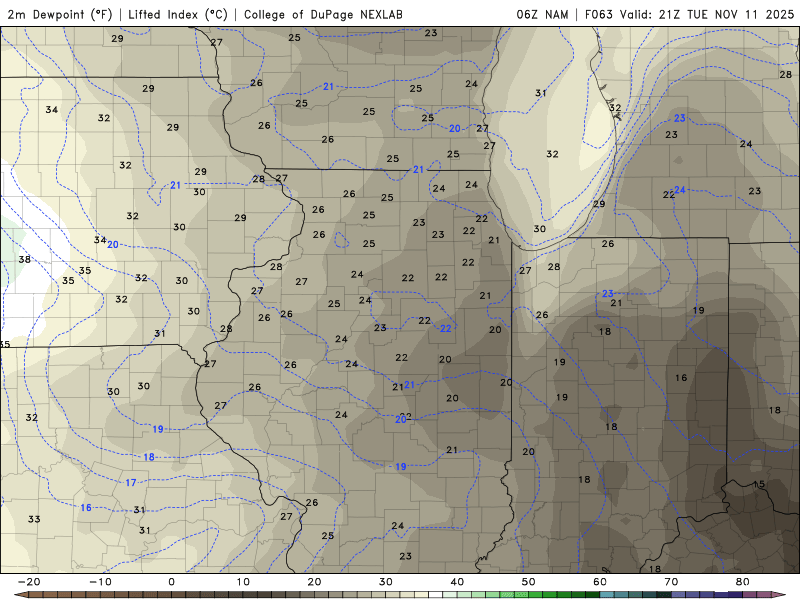Click the "40" colorbar label
Screen dimensions: 800x600
click(x=457, y=582)
